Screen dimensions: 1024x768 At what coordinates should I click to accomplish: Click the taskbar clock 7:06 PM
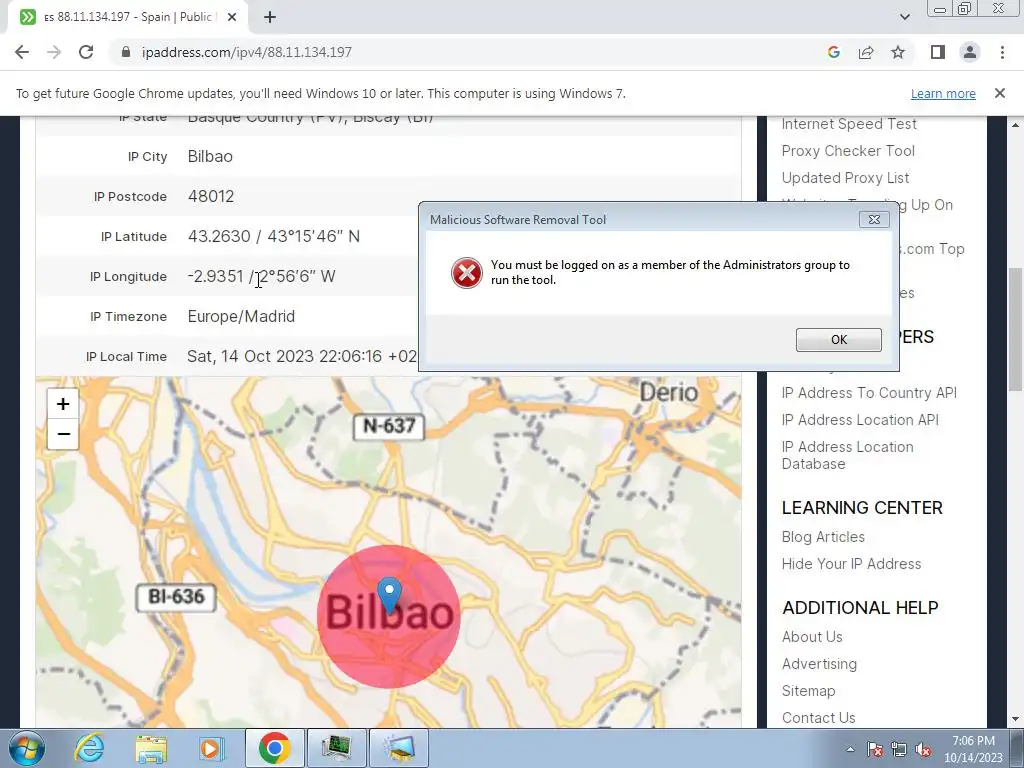(x=973, y=749)
